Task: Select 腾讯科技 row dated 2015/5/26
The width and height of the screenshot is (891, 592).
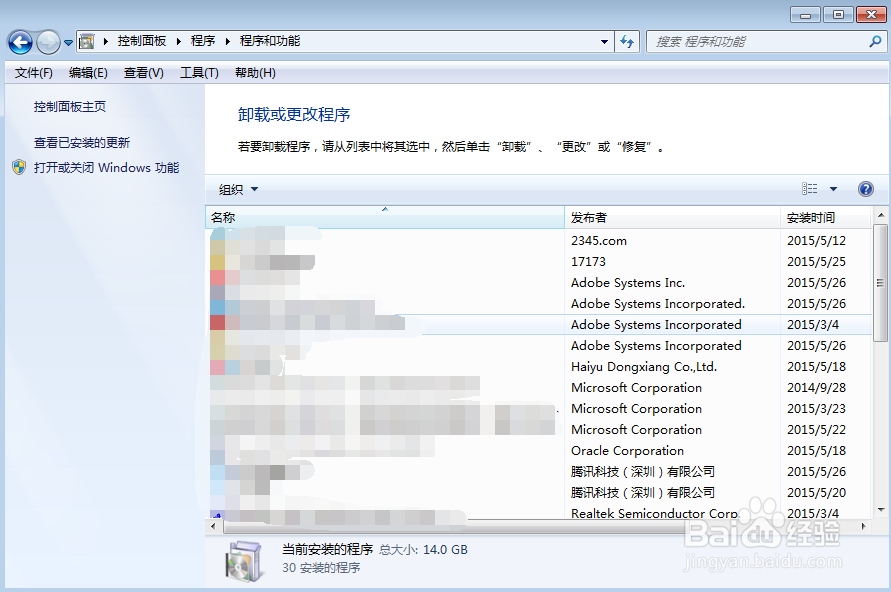Action: pos(538,472)
